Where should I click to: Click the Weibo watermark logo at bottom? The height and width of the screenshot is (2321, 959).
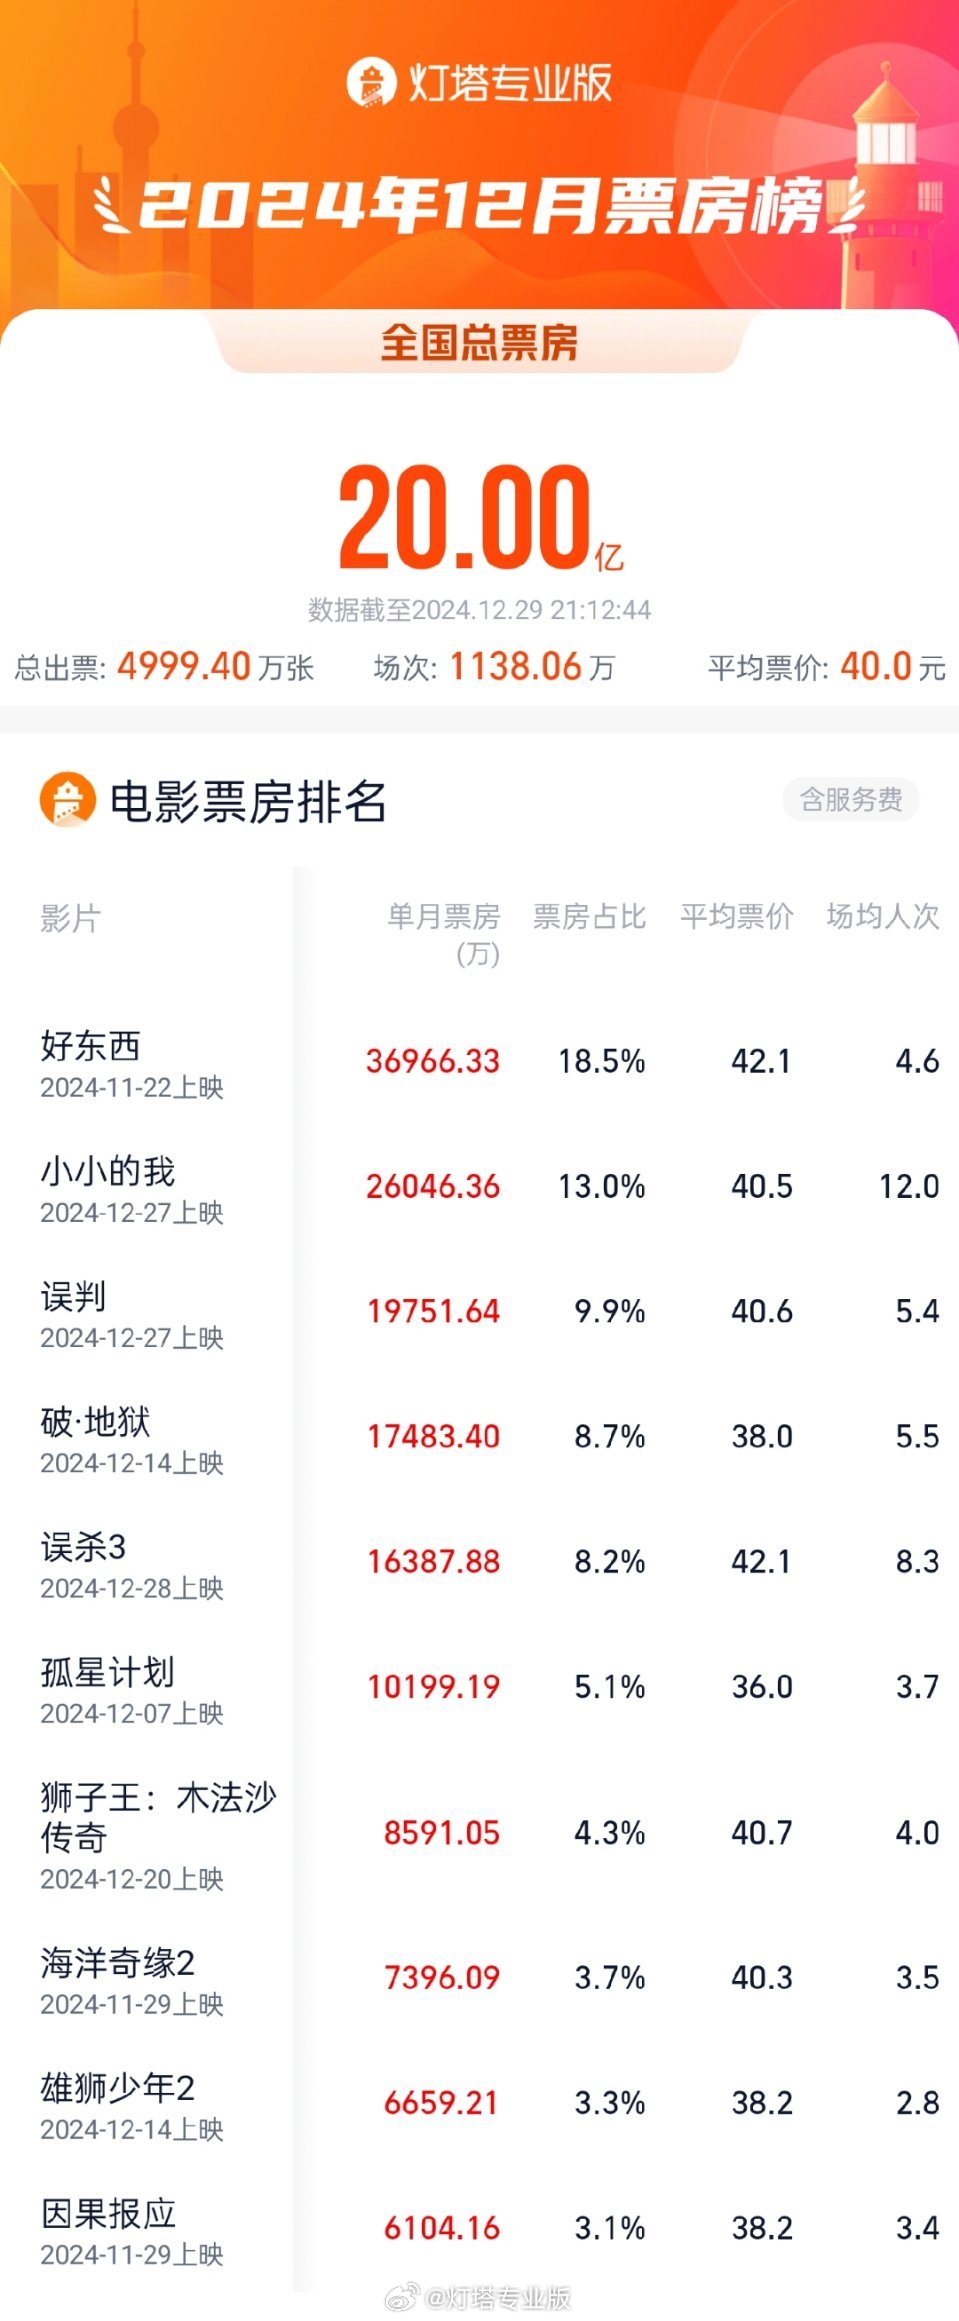tap(403, 2297)
